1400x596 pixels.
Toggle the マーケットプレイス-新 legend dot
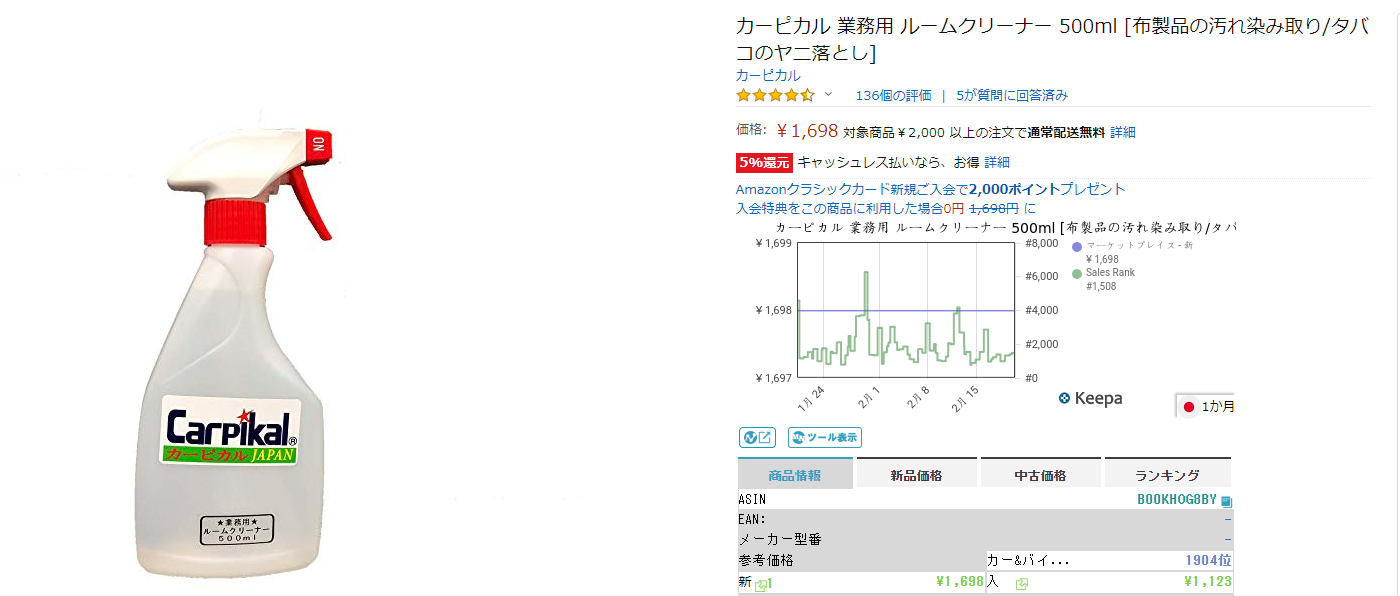click(x=1077, y=246)
